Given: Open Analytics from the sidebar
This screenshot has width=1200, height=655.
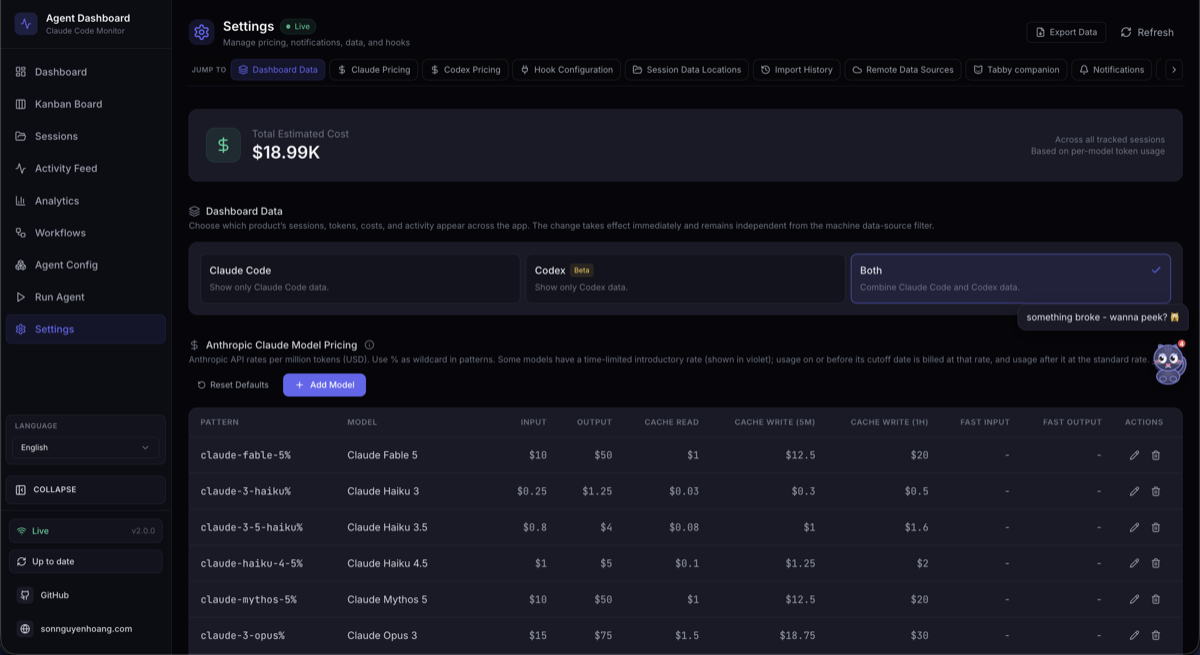Looking at the screenshot, I should 85,201.
